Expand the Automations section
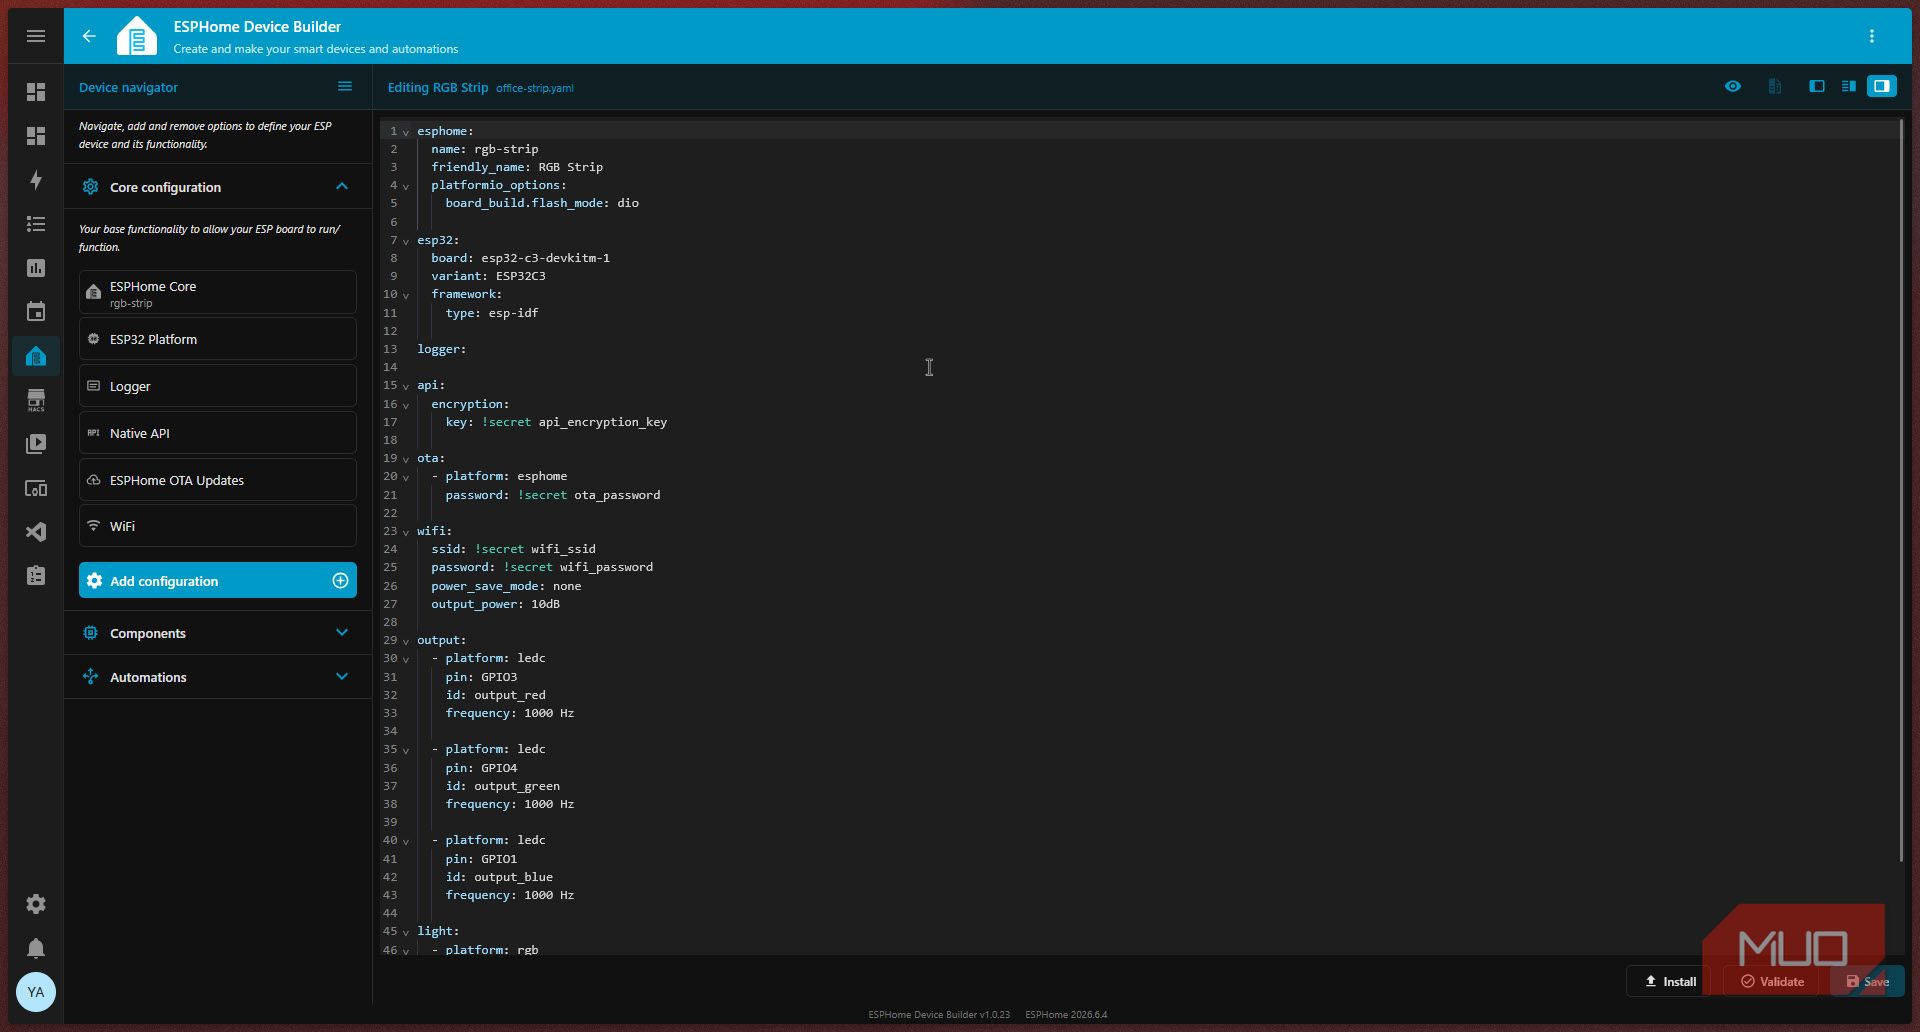The height and width of the screenshot is (1032, 1920). pos(342,677)
